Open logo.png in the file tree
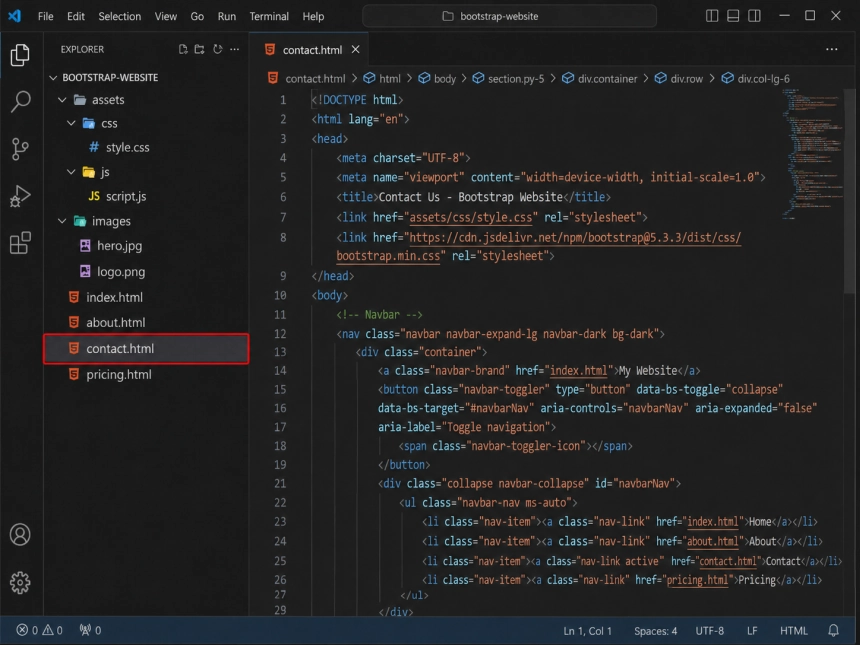Screen dimensions: 860x645 point(146,271)
